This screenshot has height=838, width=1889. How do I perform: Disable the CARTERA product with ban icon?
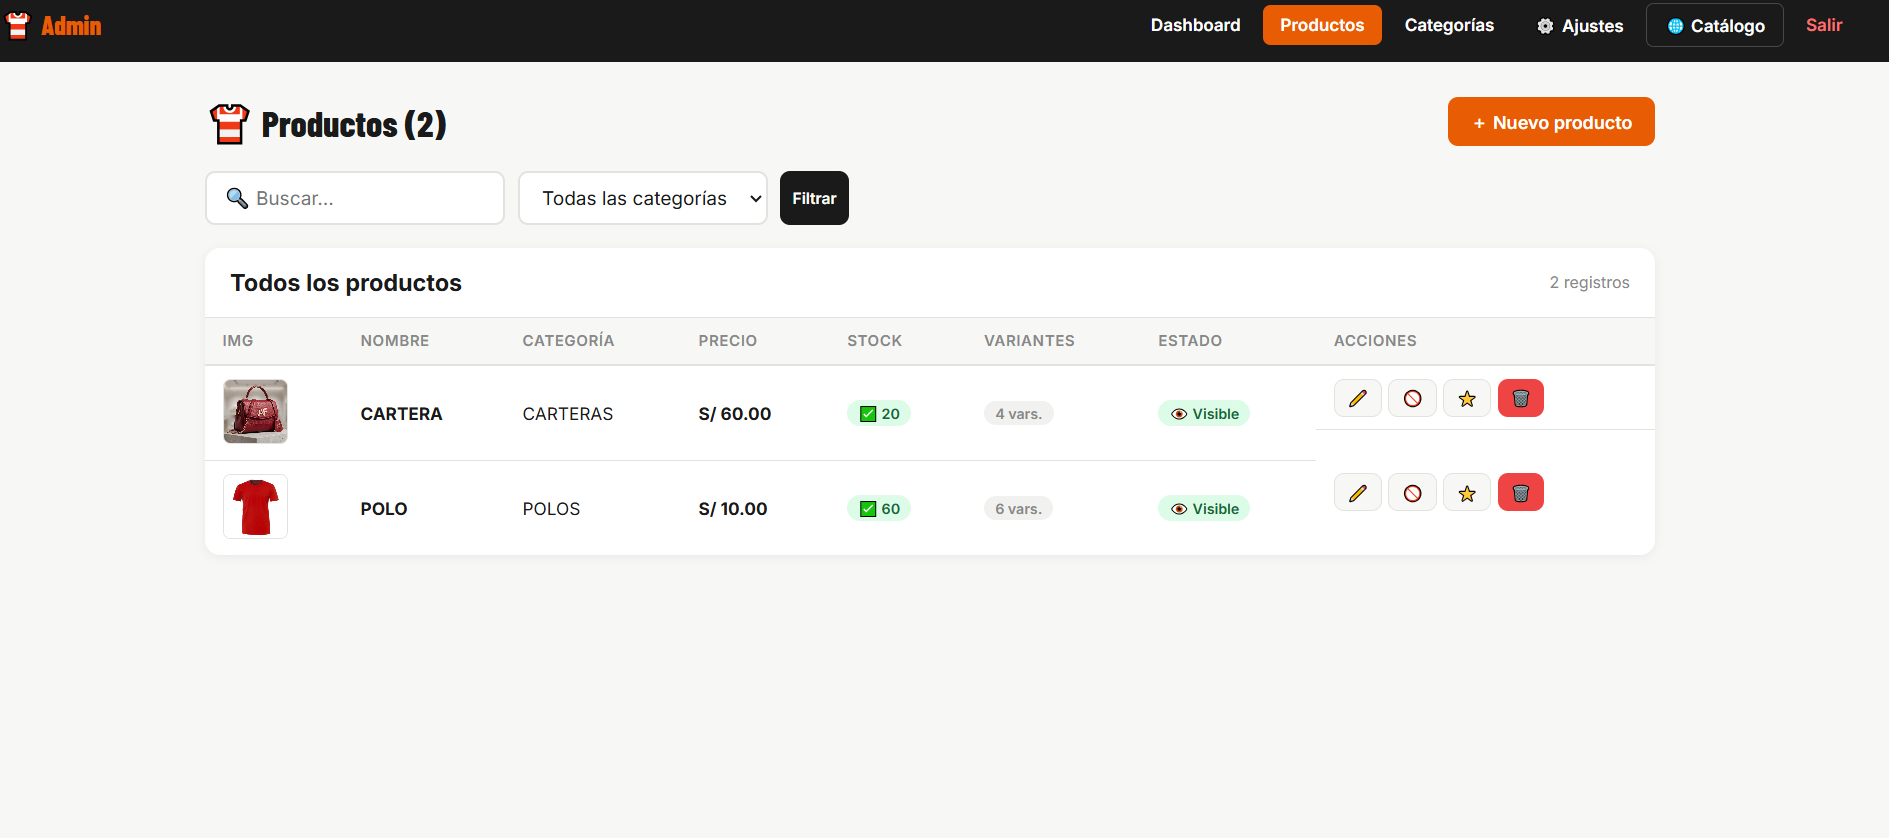coord(1412,398)
